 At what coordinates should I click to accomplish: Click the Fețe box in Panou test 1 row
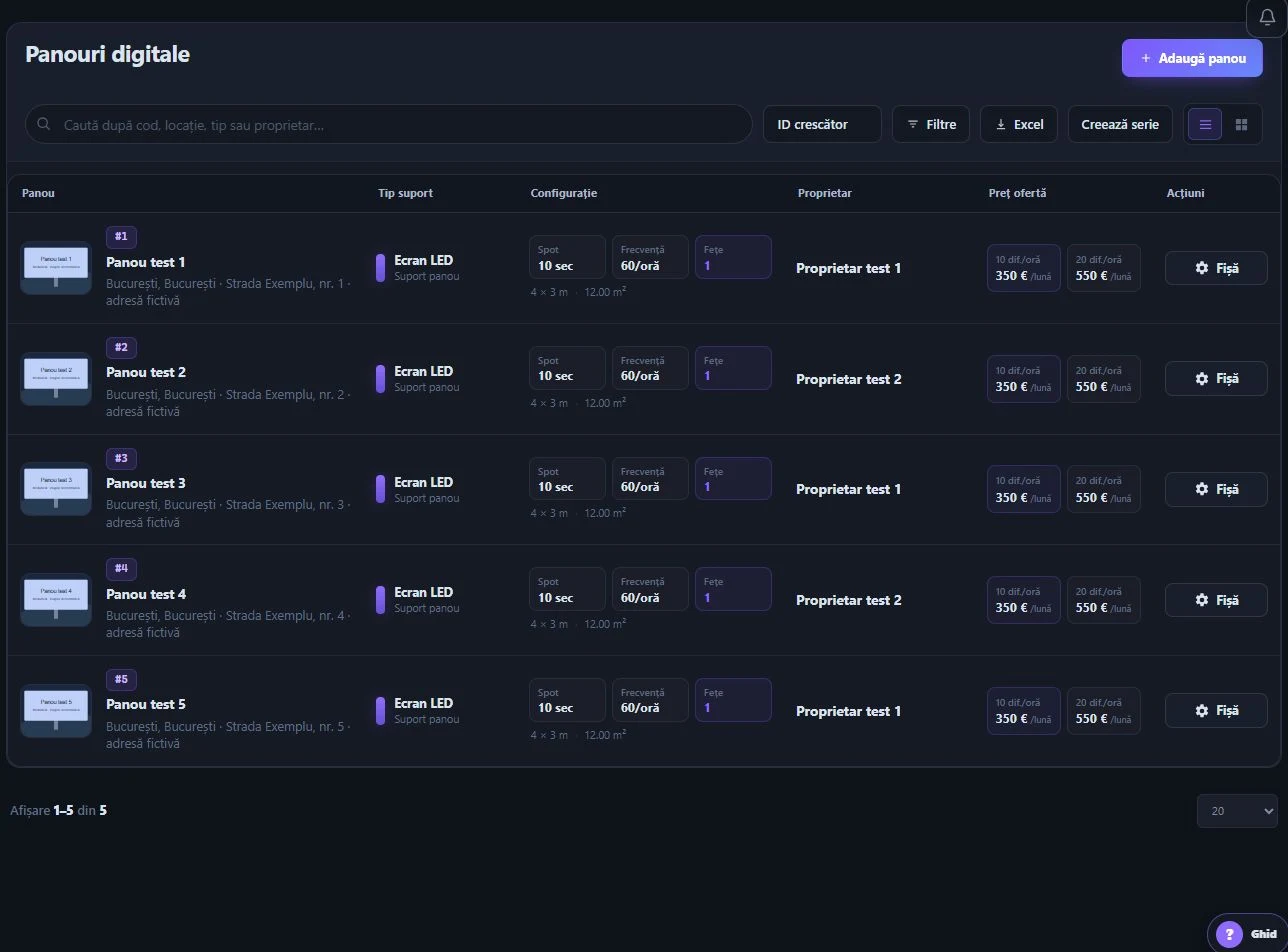[x=733, y=257]
